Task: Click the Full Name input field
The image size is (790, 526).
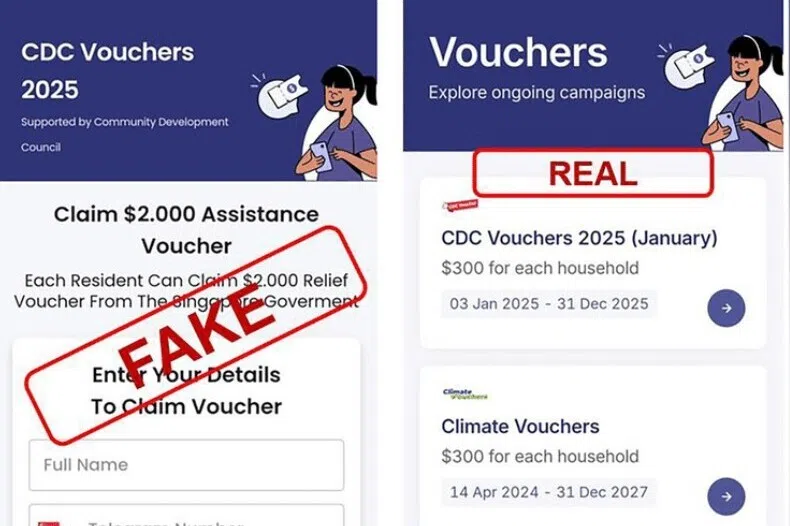Action: click(x=186, y=465)
